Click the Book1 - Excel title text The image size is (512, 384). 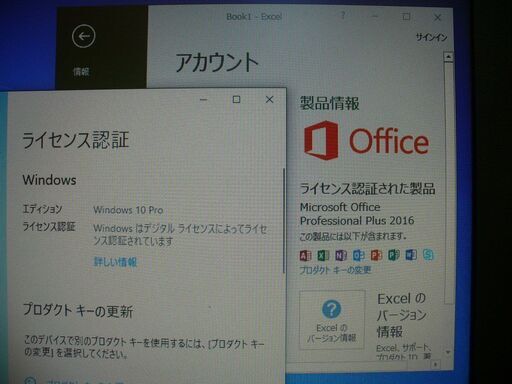click(x=254, y=16)
